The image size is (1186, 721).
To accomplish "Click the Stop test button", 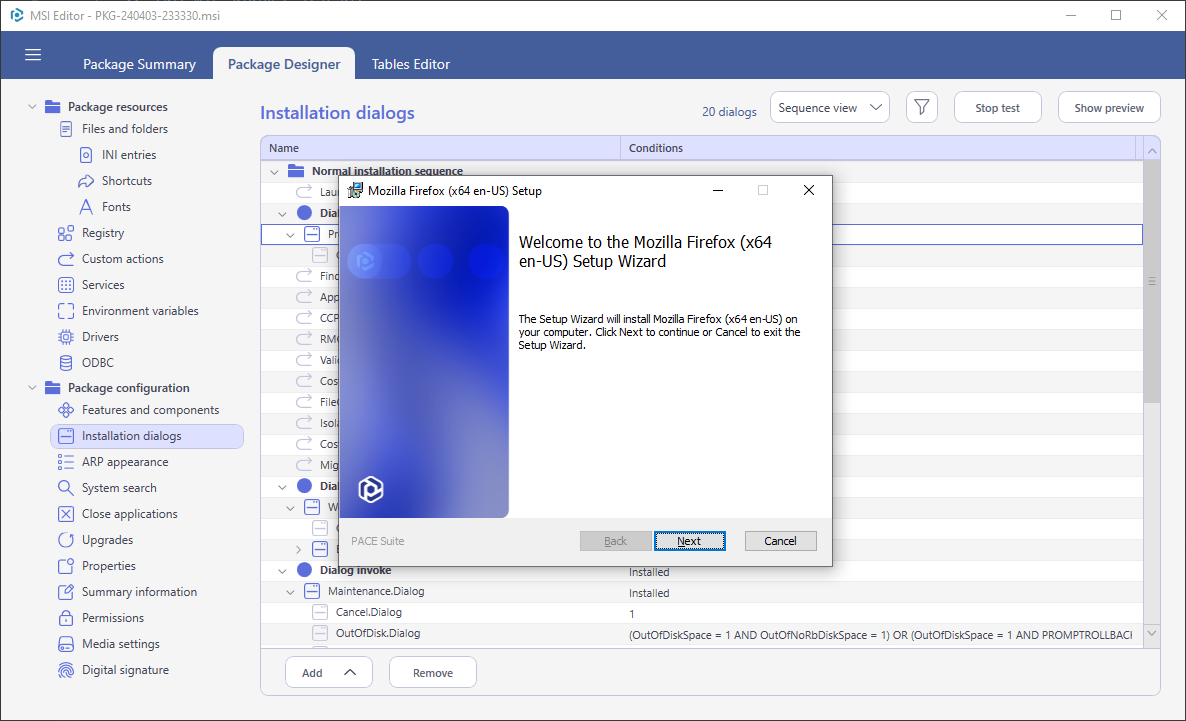I will tap(998, 107).
